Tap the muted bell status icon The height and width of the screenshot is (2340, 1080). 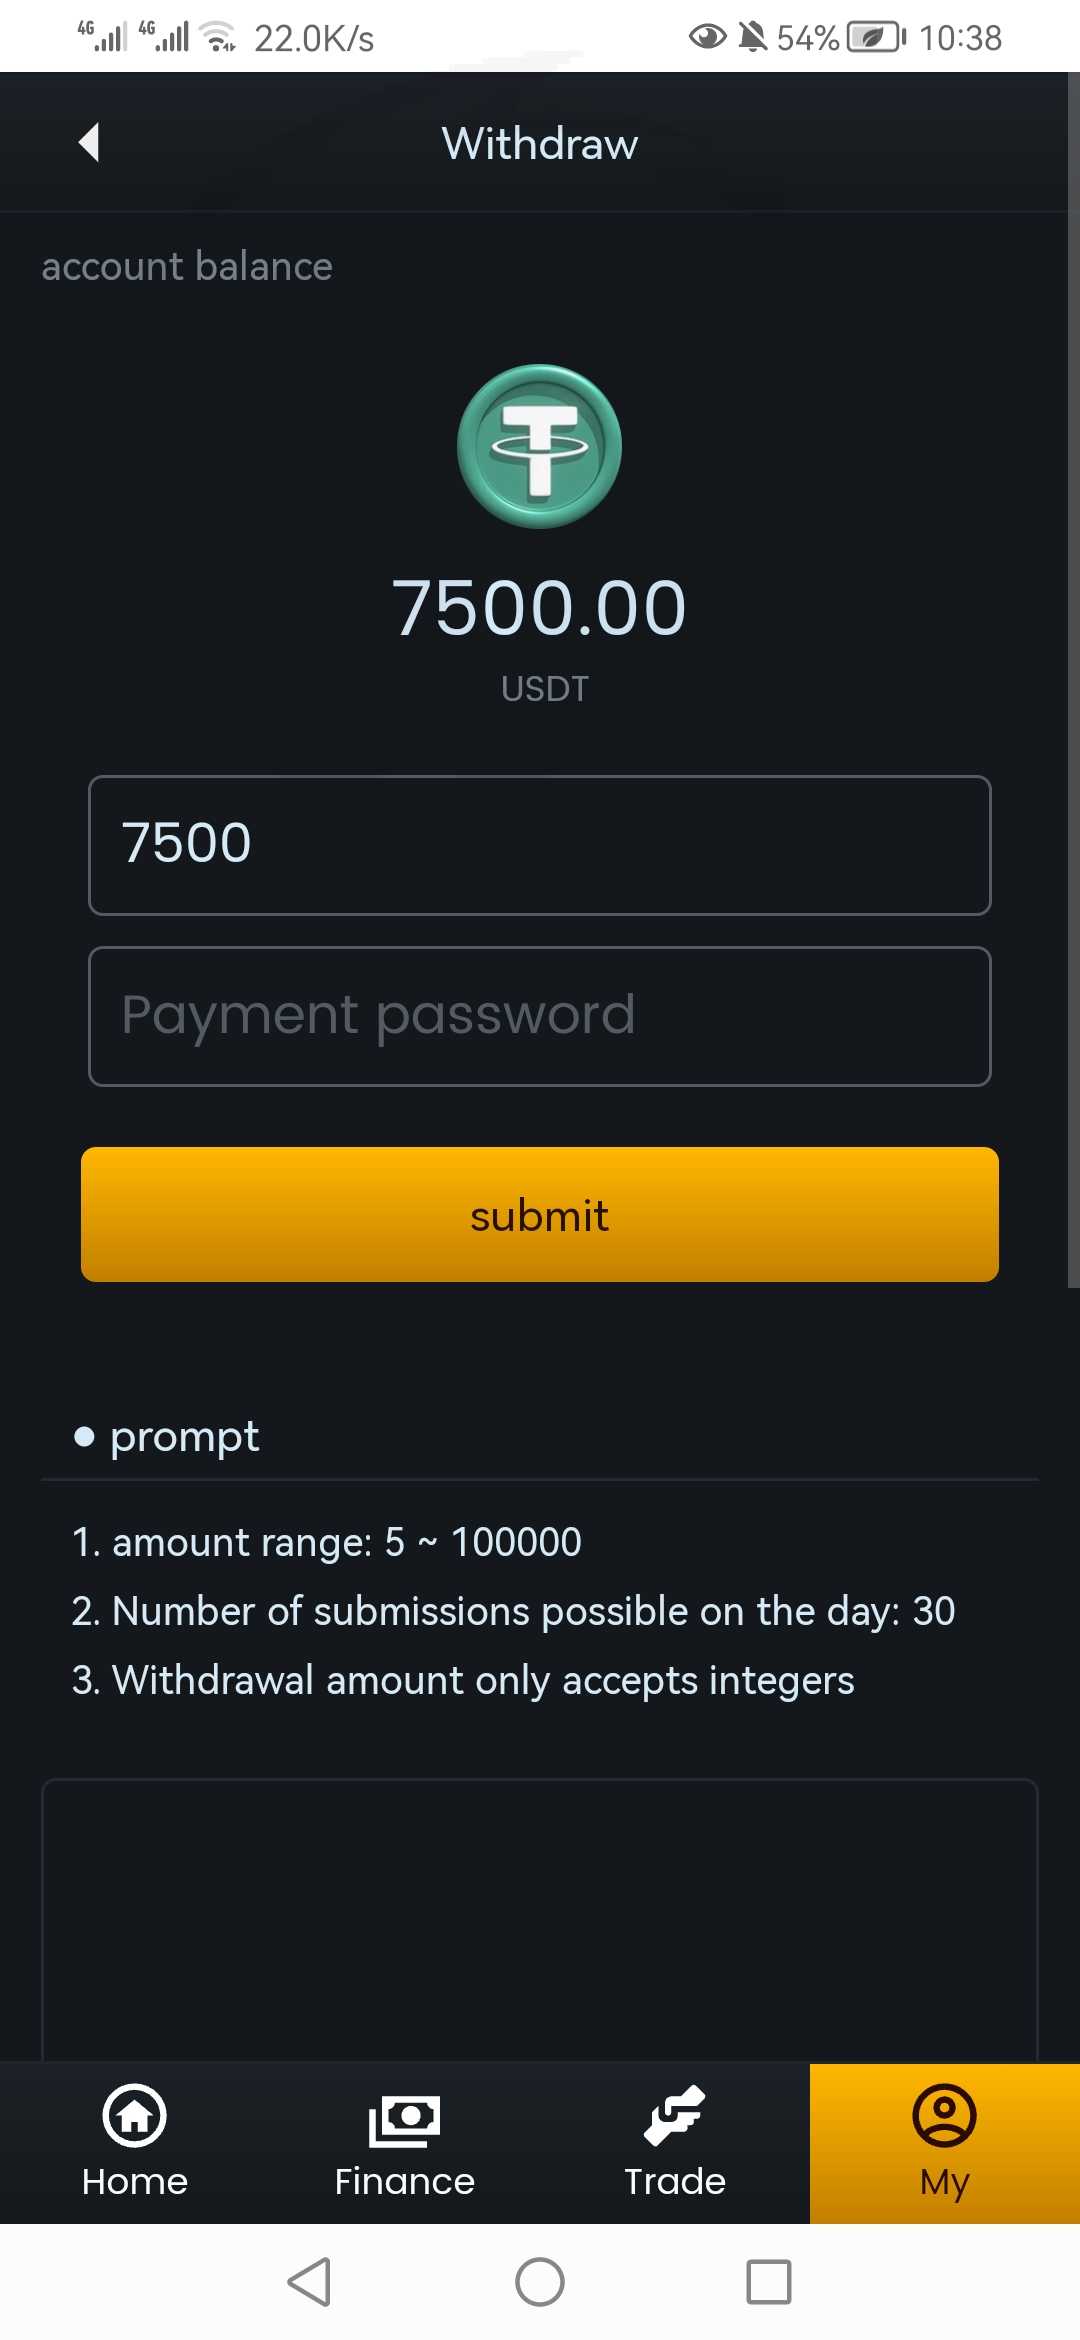click(x=752, y=38)
